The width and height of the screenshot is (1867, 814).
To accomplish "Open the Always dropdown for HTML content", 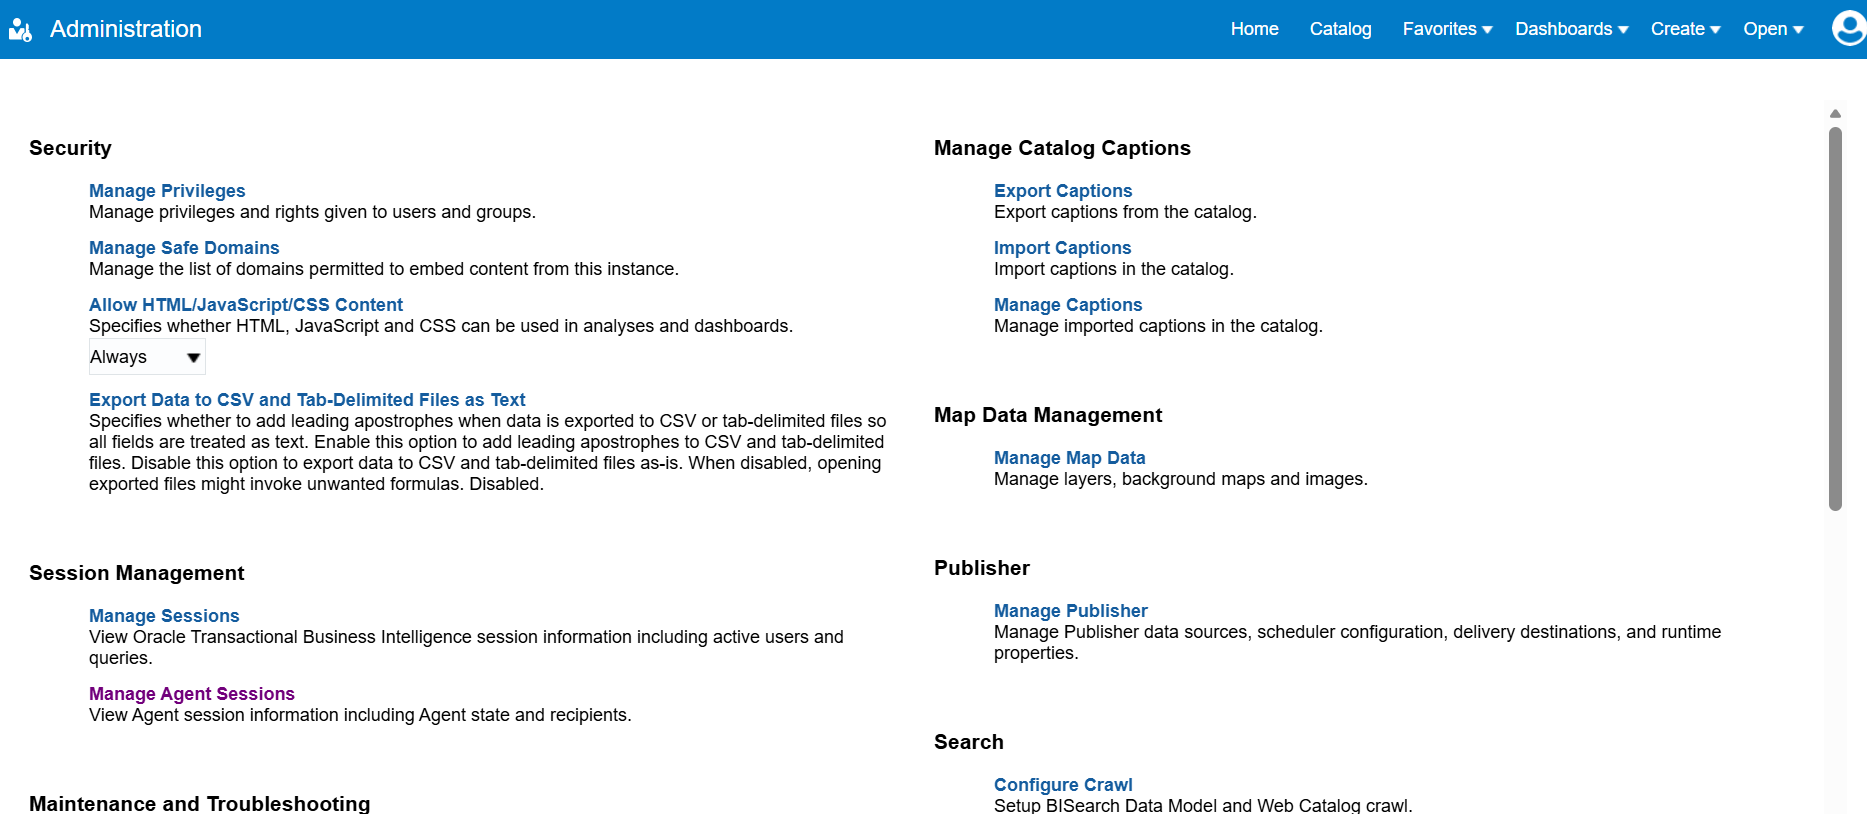I will click(x=147, y=357).
